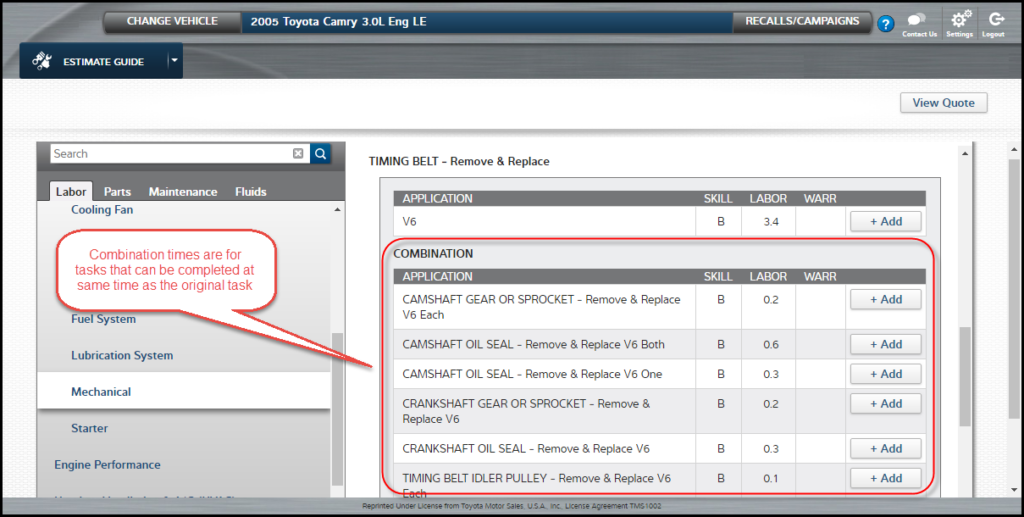Add the V6 timing belt labor
The height and width of the screenshot is (517, 1024).
pyautogui.click(x=885, y=222)
